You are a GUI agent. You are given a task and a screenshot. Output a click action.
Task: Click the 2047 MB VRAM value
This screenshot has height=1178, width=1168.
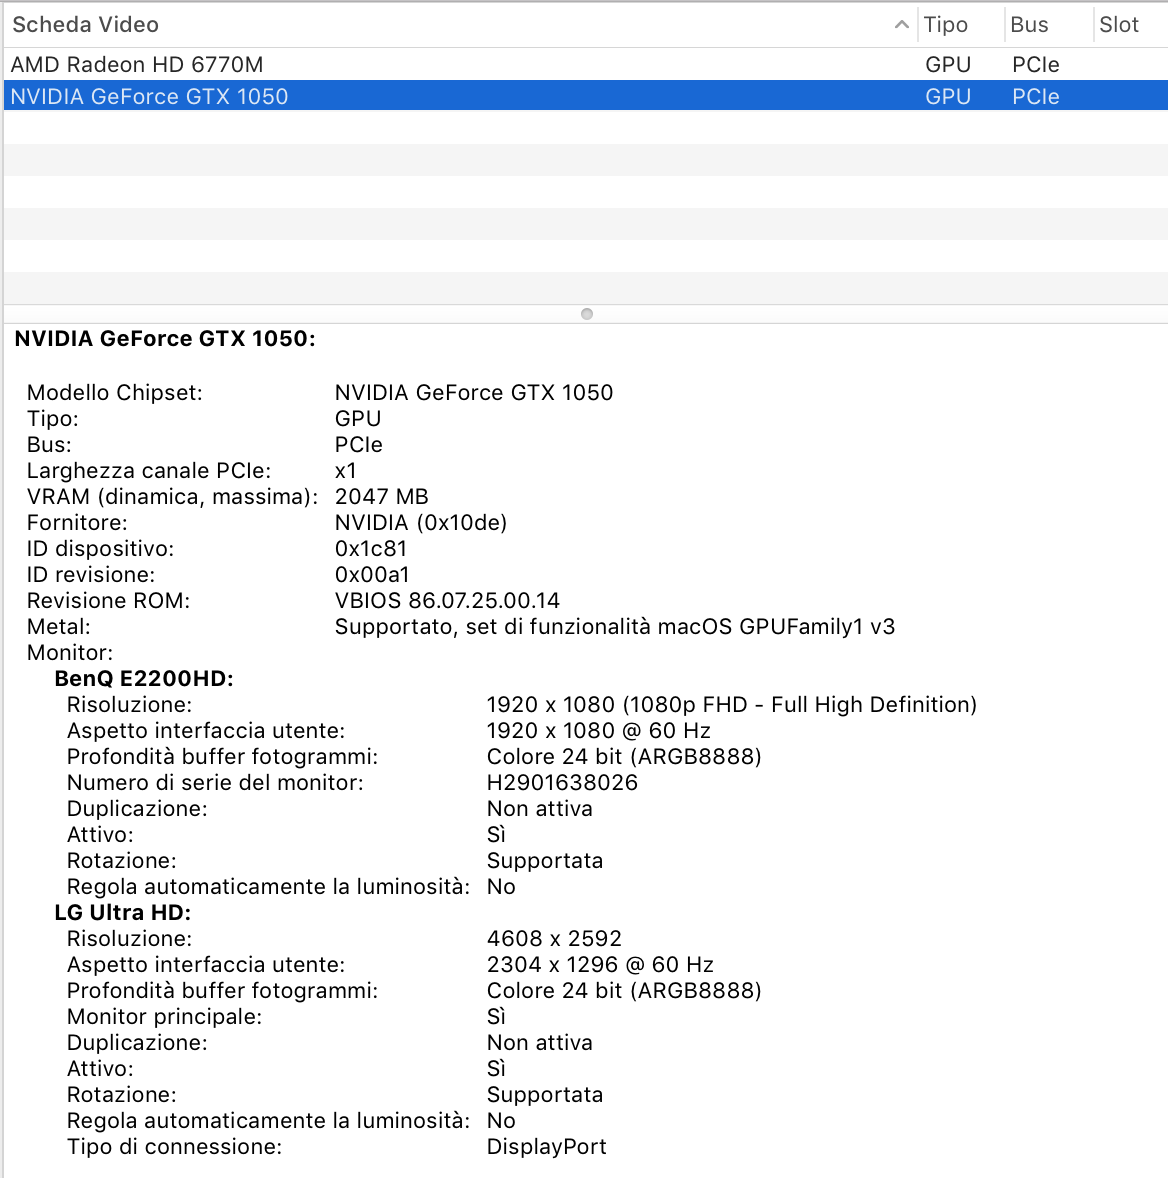click(x=382, y=497)
